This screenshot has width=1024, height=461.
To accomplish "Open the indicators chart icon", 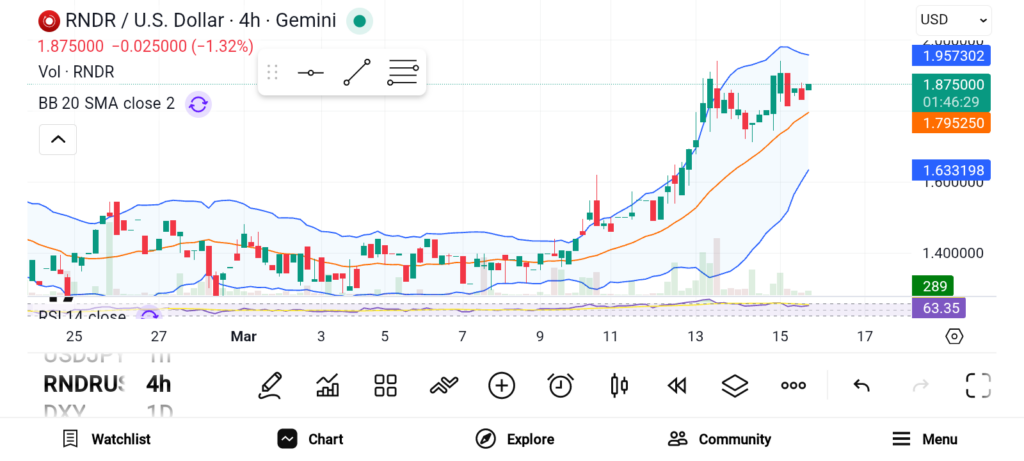I will click(327, 385).
